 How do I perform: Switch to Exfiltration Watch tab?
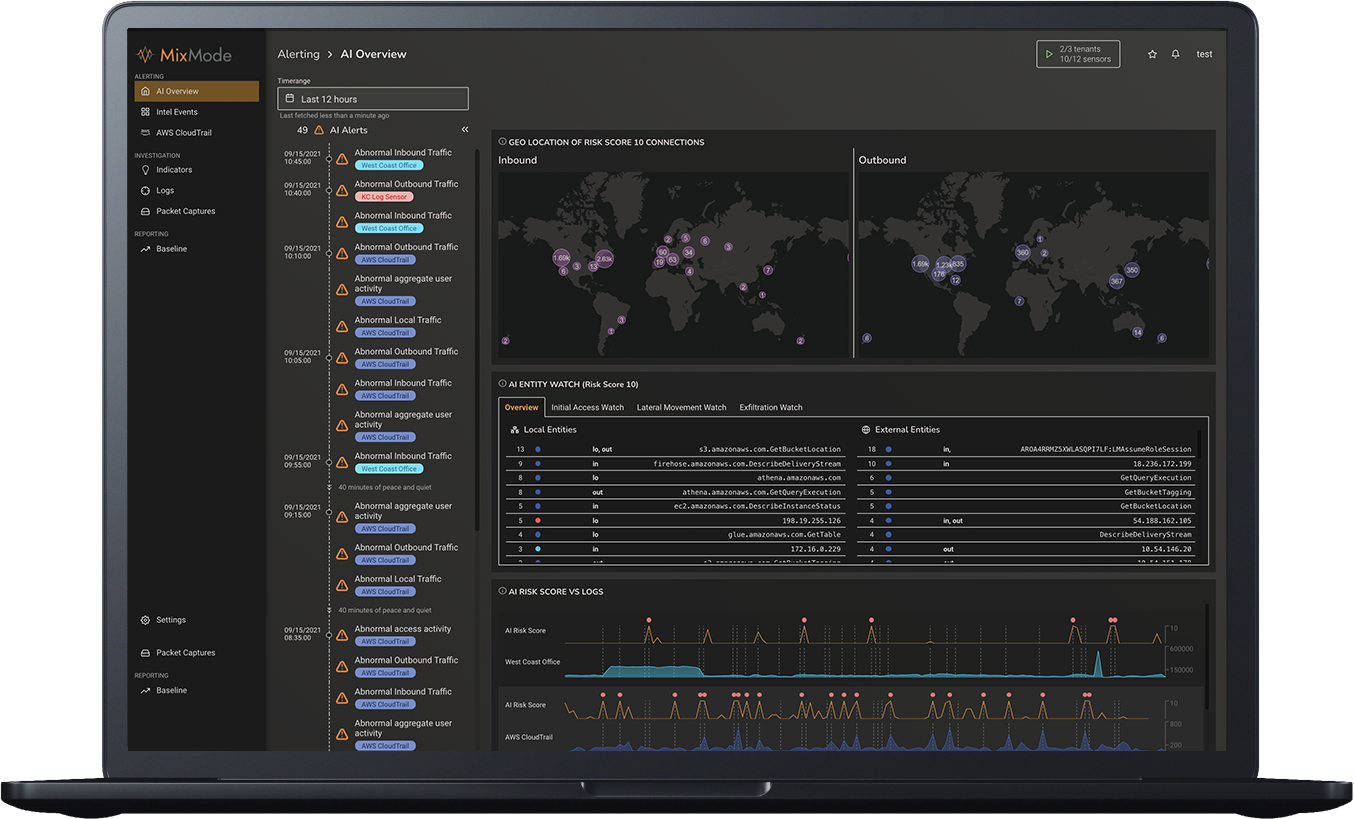click(771, 407)
